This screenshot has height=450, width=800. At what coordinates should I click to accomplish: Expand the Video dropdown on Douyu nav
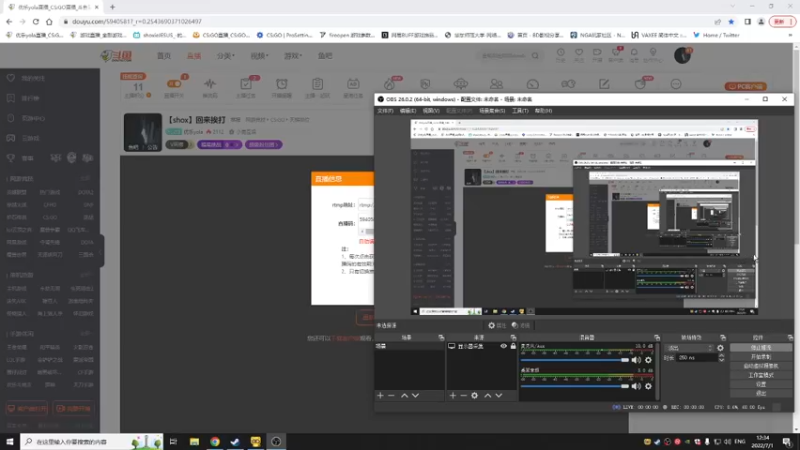(x=259, y=56)
